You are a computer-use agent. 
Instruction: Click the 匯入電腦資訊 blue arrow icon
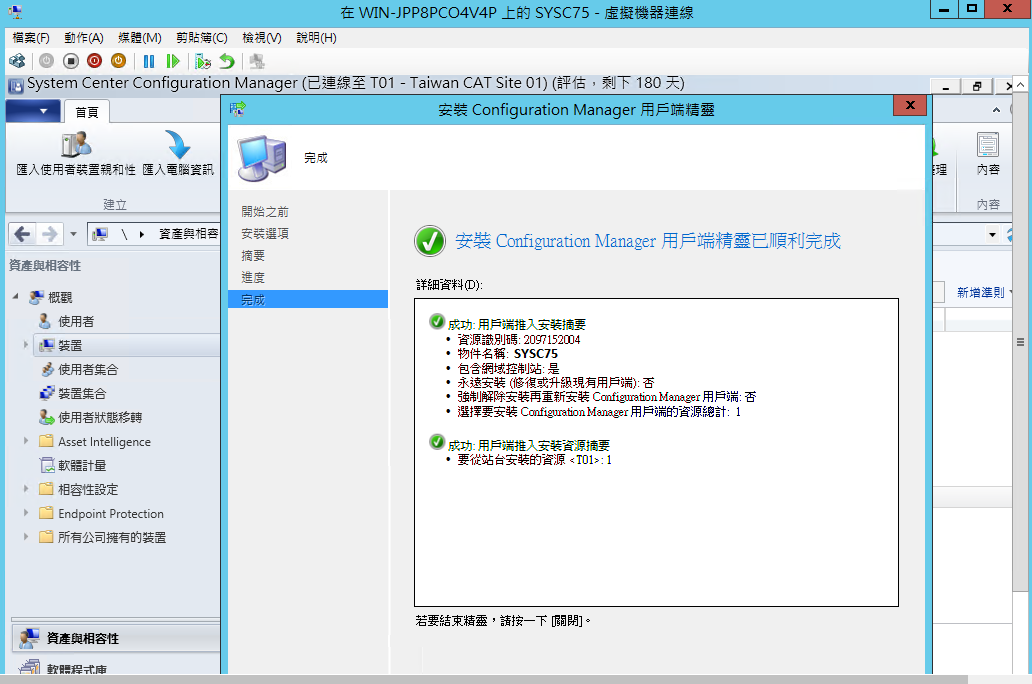pyautogui.click(x=178, y=145)
